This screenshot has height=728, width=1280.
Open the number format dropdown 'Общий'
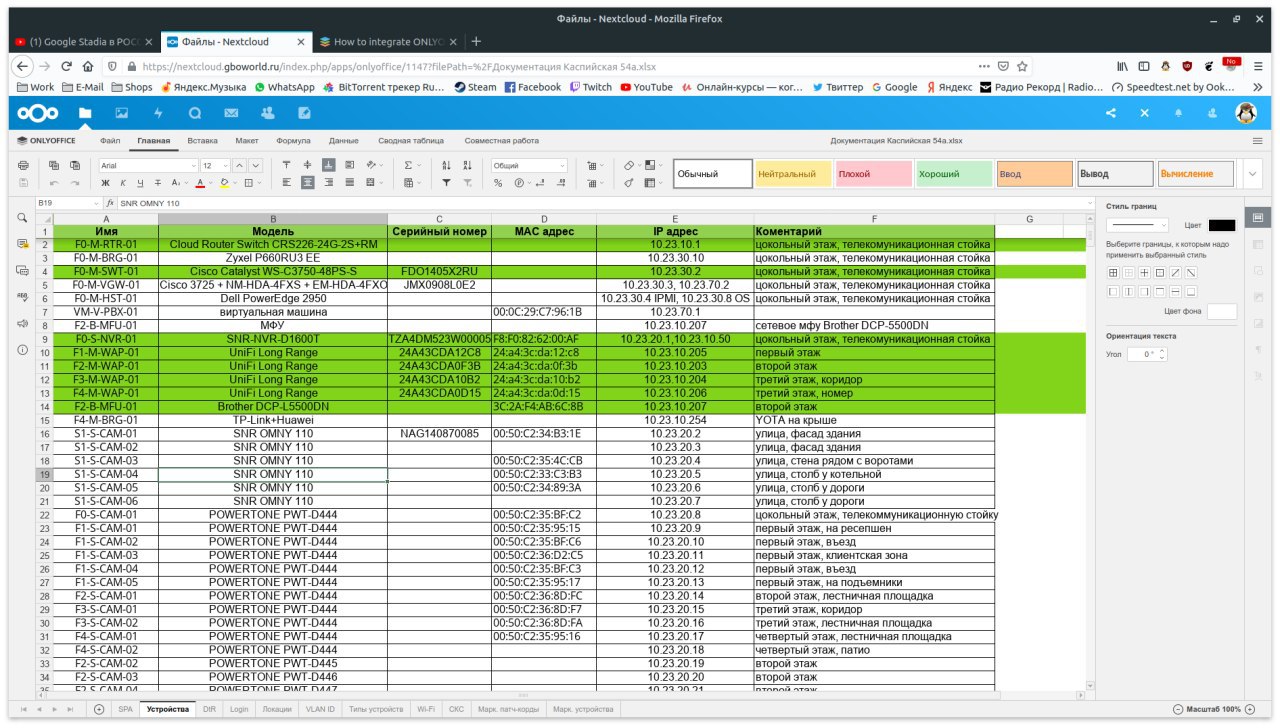pyautogui.click(x=529, y=165)
